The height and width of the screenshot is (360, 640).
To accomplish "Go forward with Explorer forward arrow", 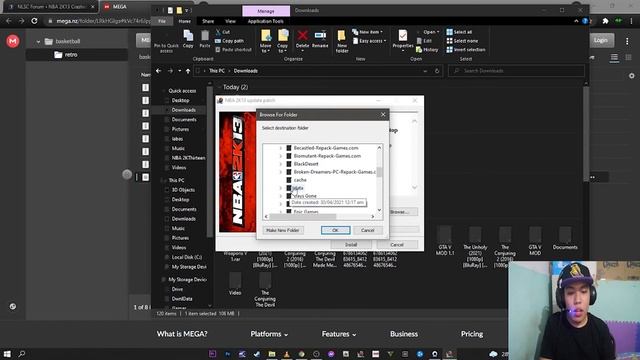I will click(x=170, y=71).
